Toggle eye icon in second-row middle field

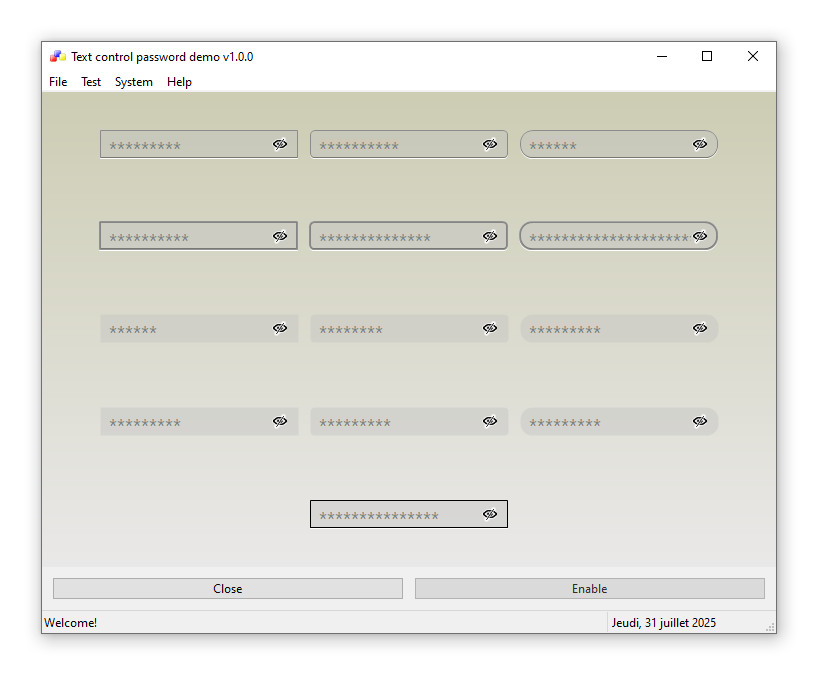tap(490, 236)
